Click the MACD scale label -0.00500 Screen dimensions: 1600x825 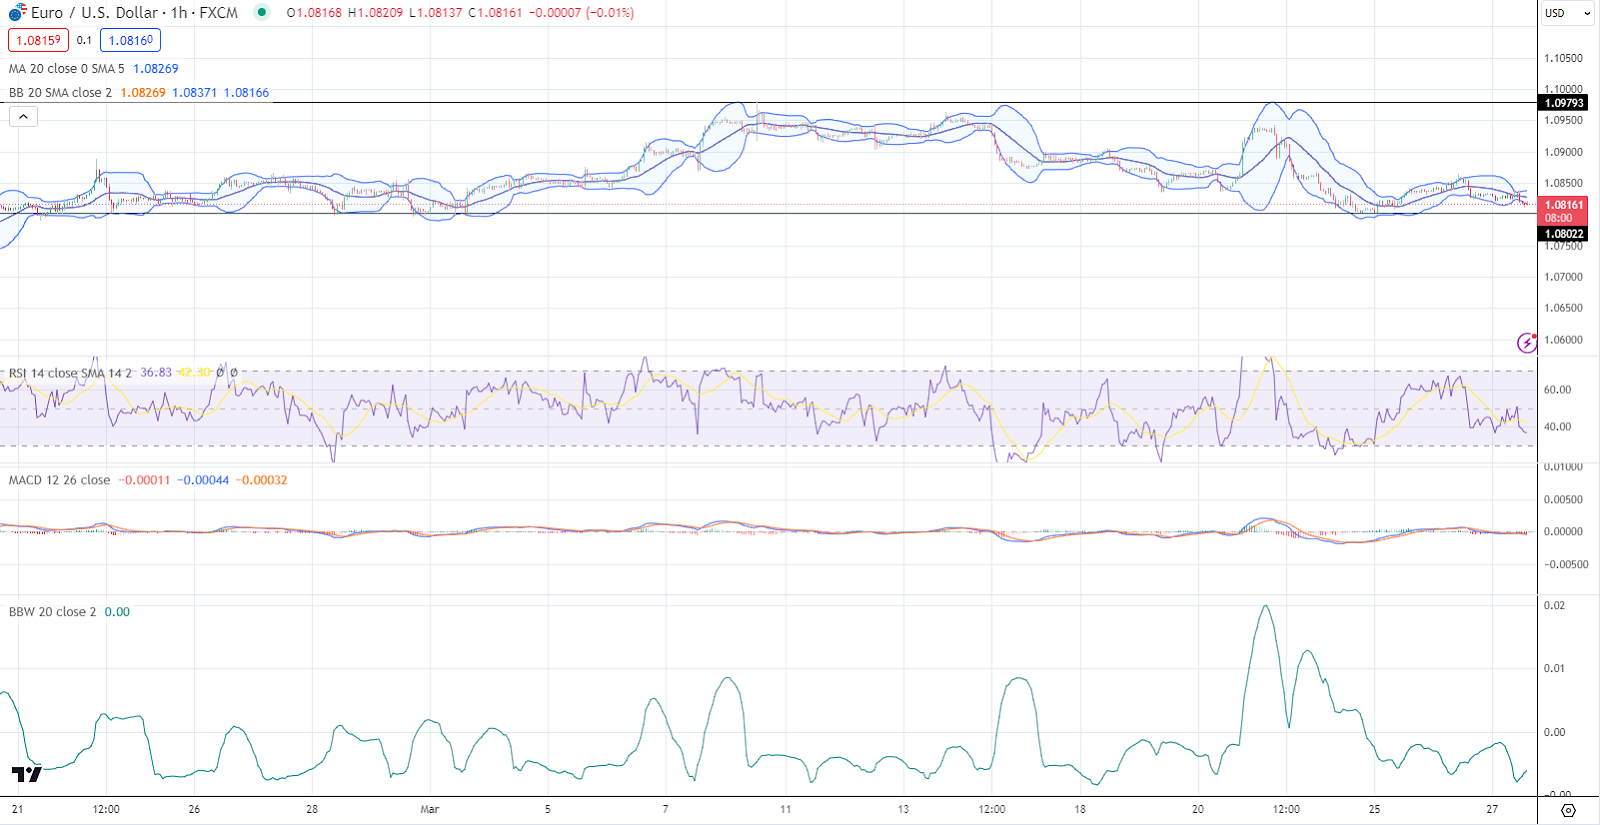pos(1566,564)
